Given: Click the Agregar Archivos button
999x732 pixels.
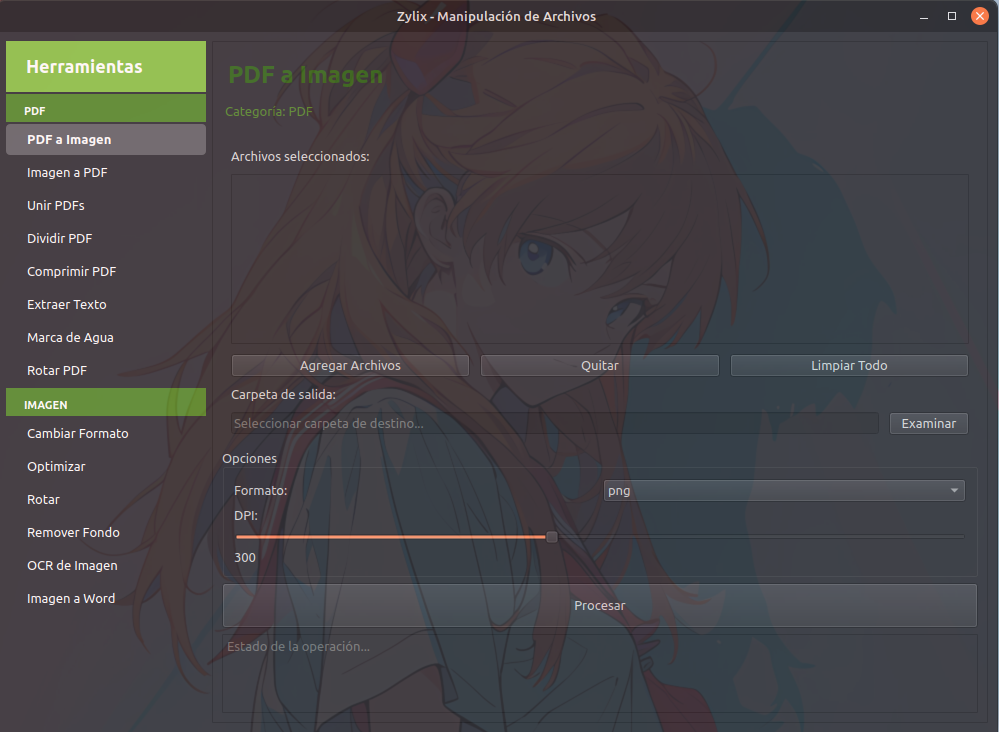Looking at the screenshot, I should [350, 366].
